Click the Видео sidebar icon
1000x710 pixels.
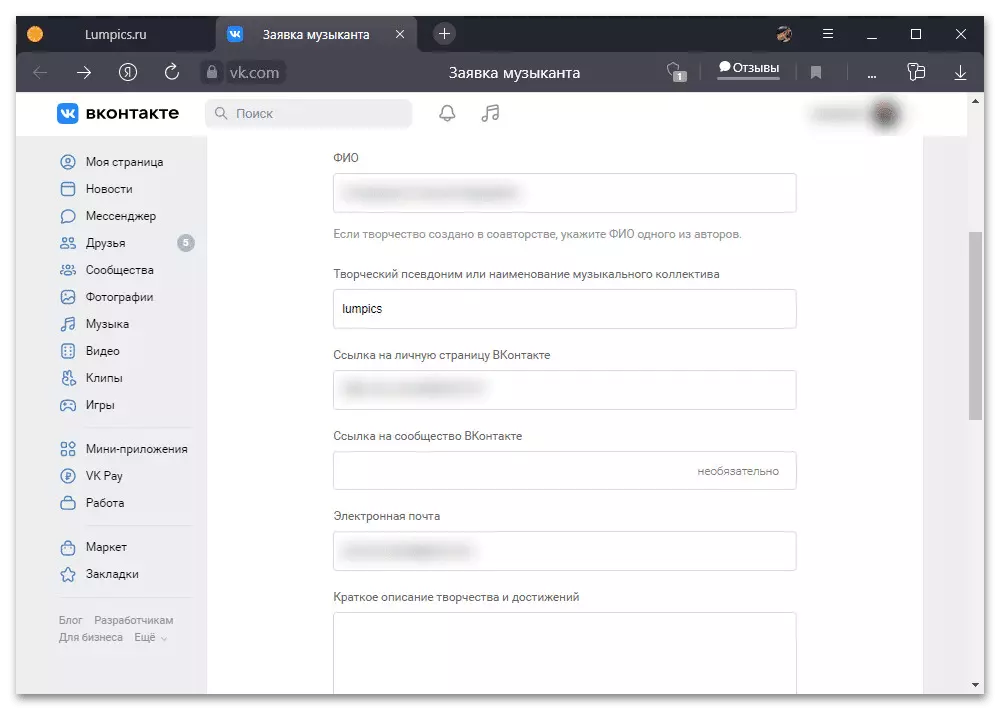pos(68,351)
